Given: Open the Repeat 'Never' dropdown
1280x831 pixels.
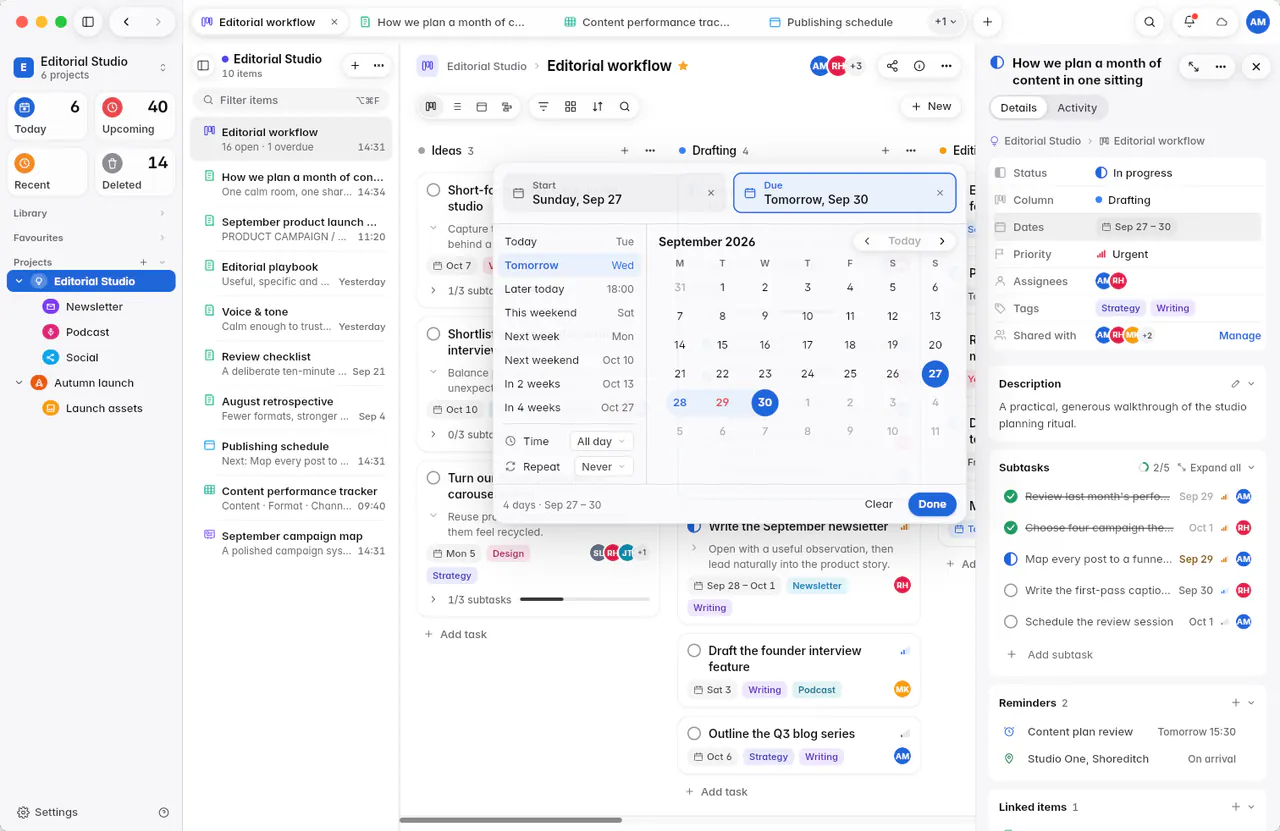Looking at the screenshot, I should 604,467.
